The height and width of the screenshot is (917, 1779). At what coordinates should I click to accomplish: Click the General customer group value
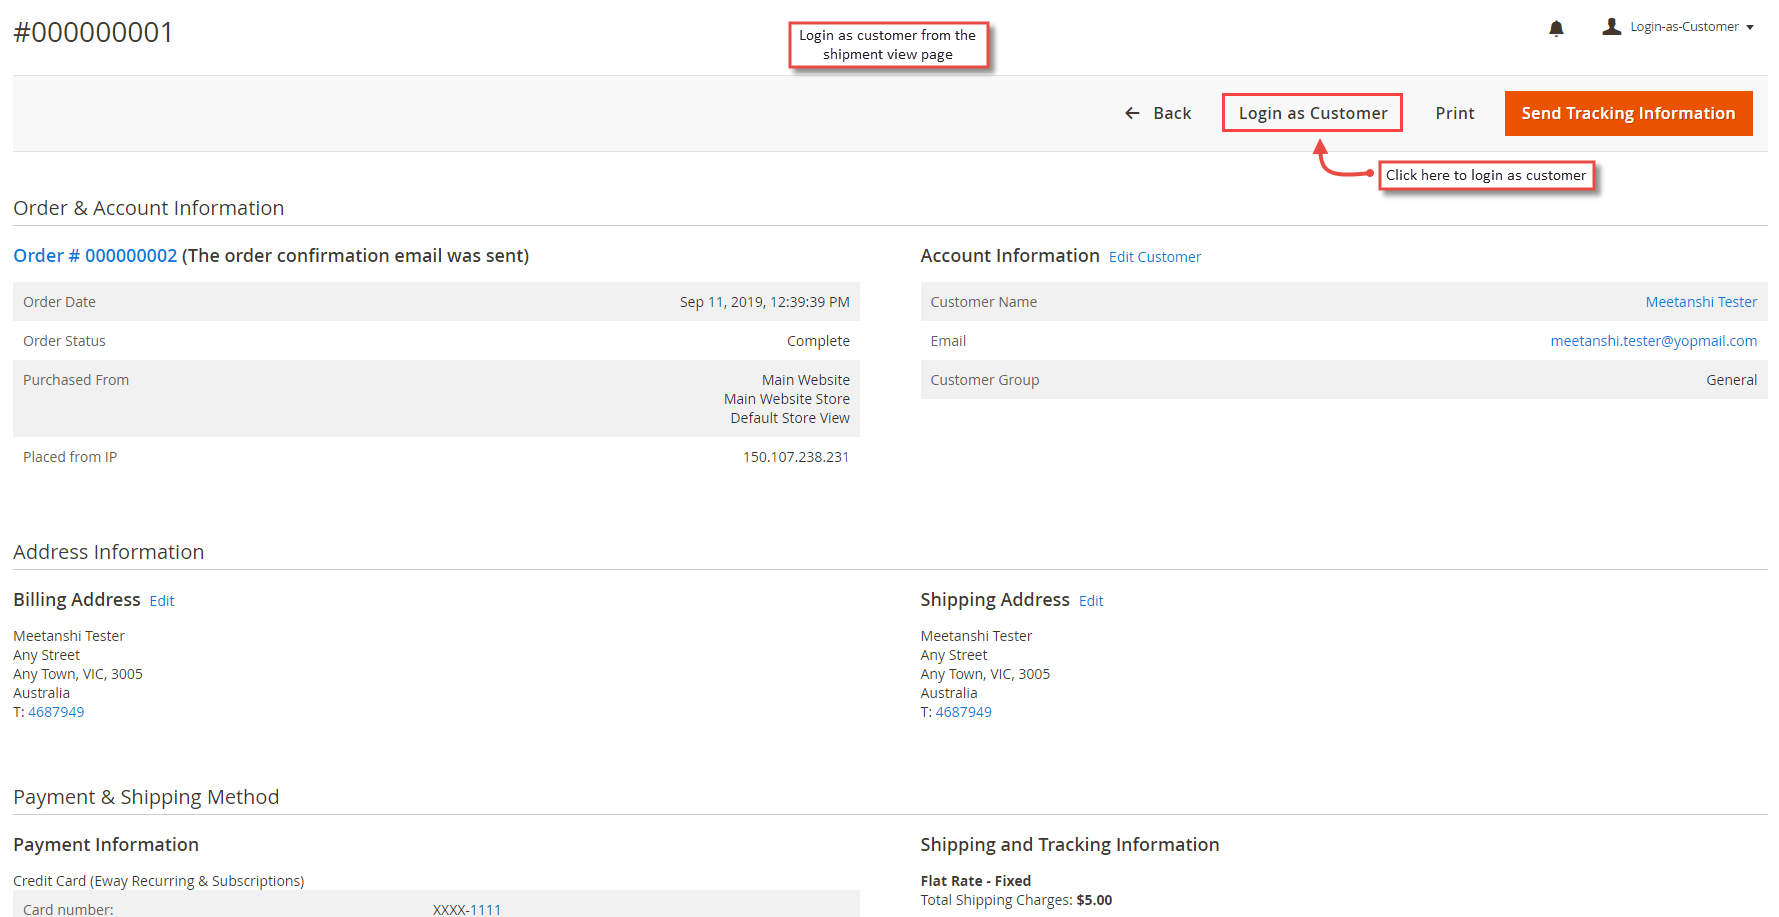pos(1731,380)
